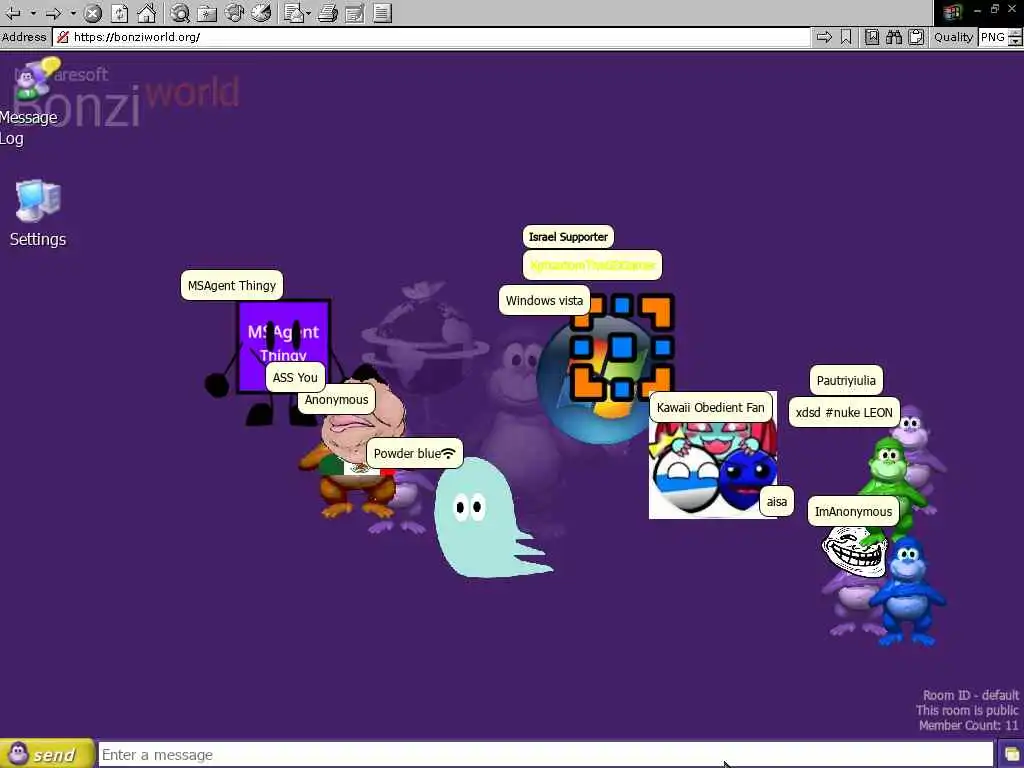The image size is (1024, 768).
Task: Click the Quality PNG value field
Action: [993, 37]
